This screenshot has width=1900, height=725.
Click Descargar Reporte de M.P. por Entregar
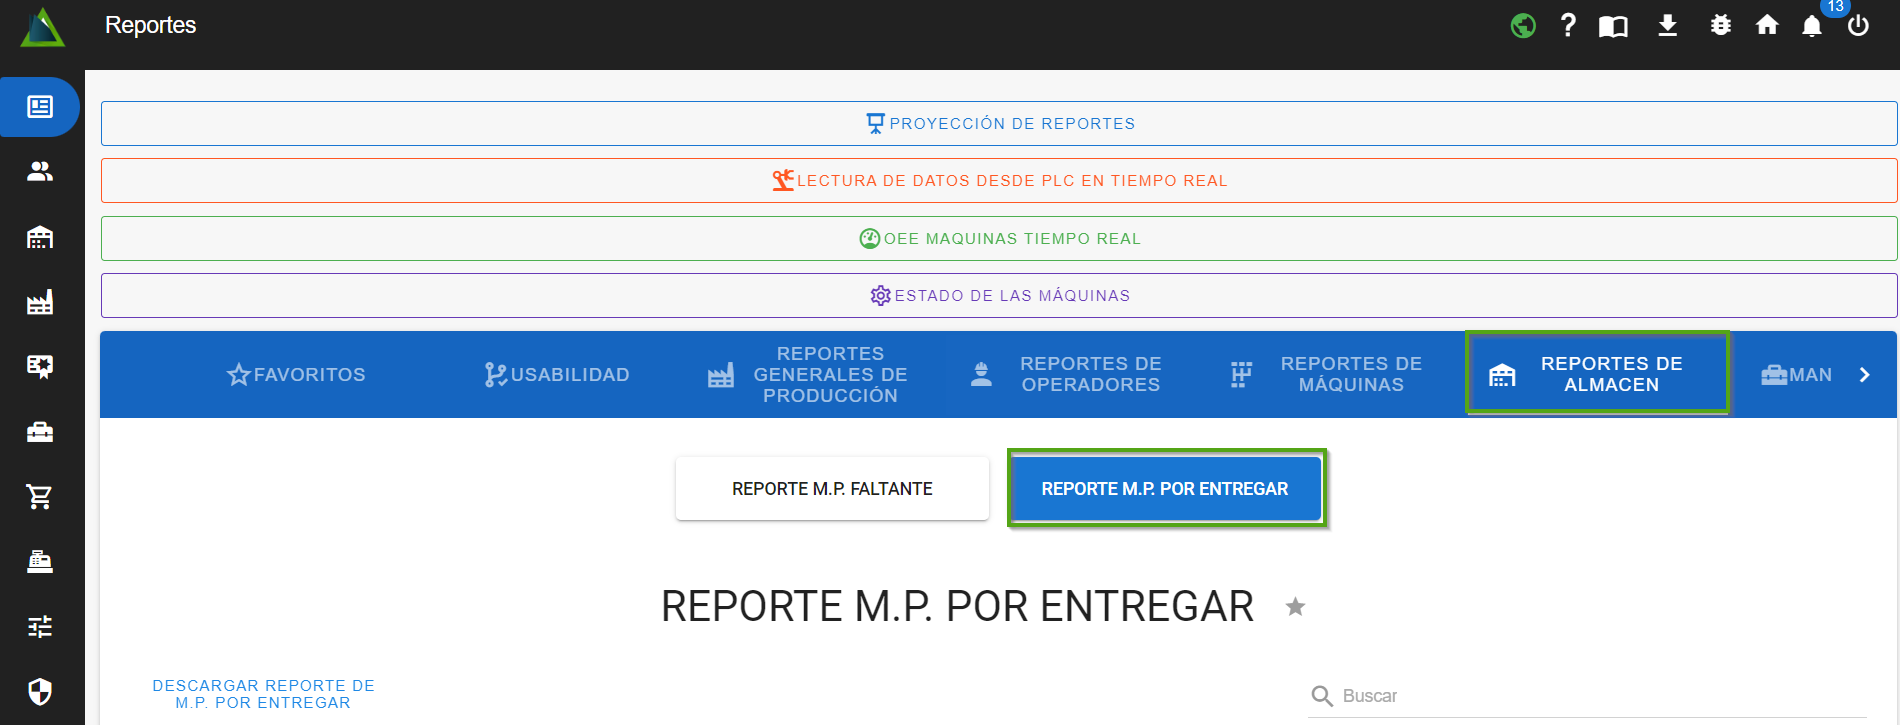pos(263,694)
